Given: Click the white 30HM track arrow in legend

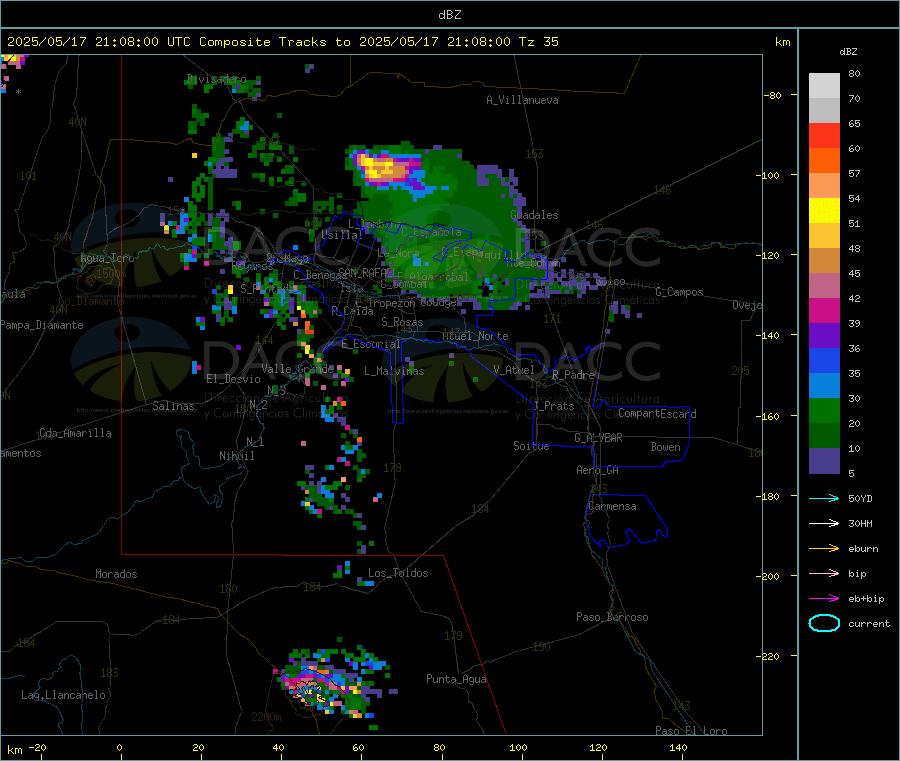Looking at the screenshot, I should coord(824,523).
